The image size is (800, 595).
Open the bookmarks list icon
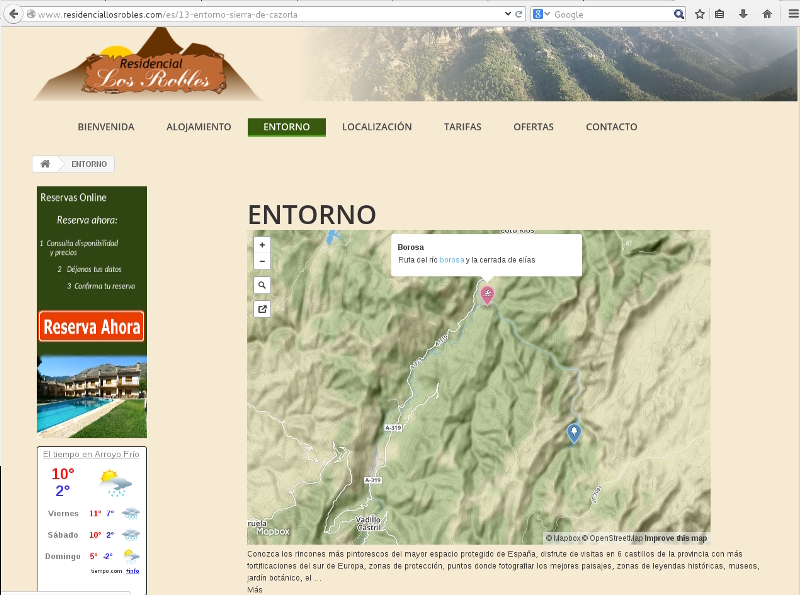click(x=719, y=14)
